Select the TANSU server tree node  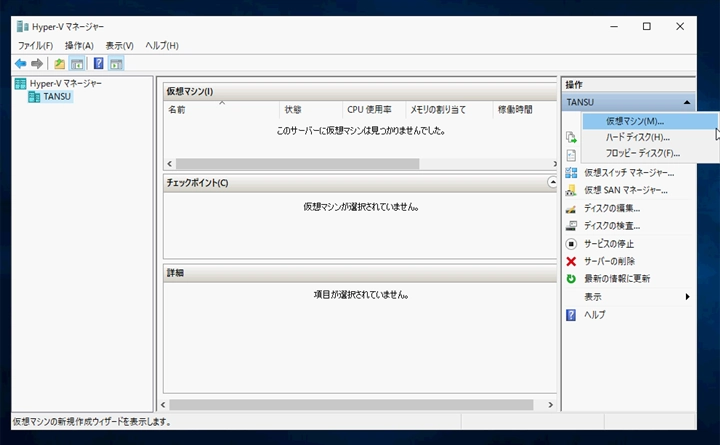tap(57, 96)
